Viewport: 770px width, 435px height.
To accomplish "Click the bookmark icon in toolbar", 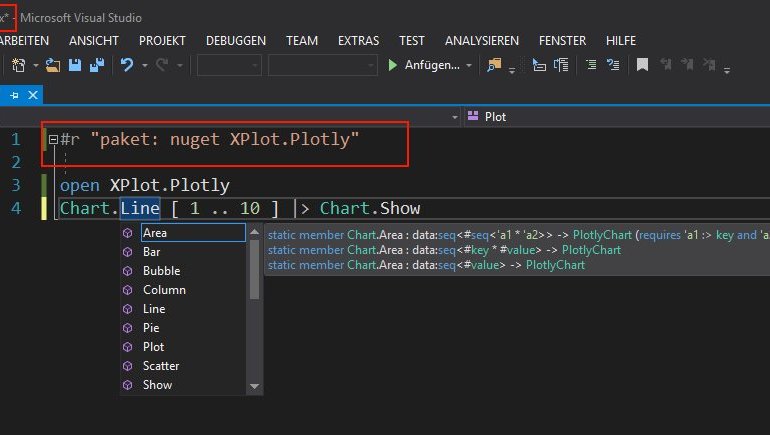I will tap(642, 65).
